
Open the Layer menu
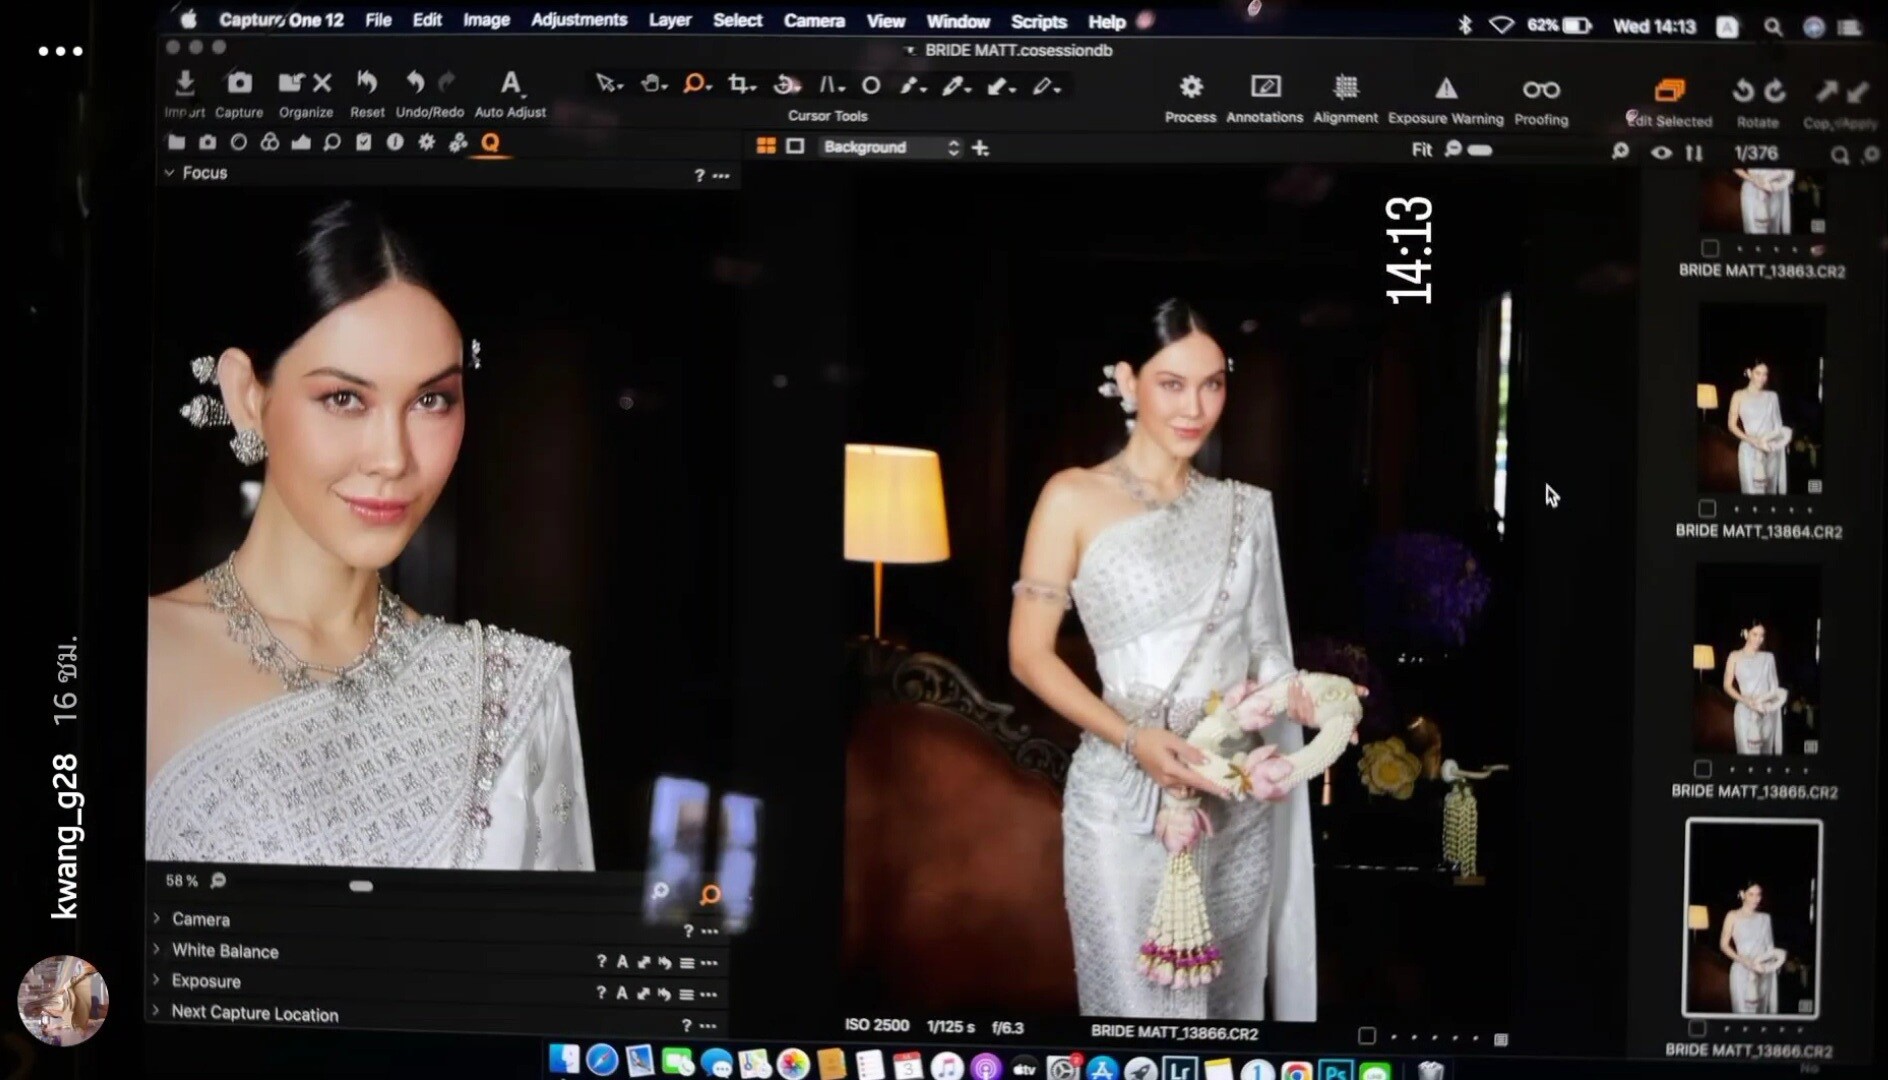[670, 20]
